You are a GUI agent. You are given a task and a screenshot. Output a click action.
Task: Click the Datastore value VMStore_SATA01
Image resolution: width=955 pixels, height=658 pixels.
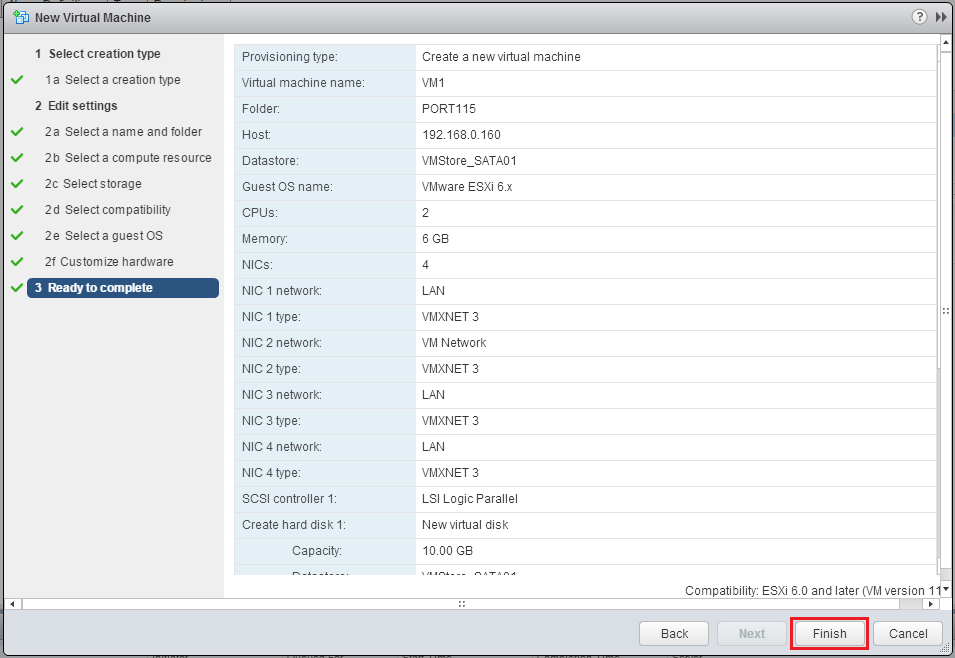(x=469, y=161)
